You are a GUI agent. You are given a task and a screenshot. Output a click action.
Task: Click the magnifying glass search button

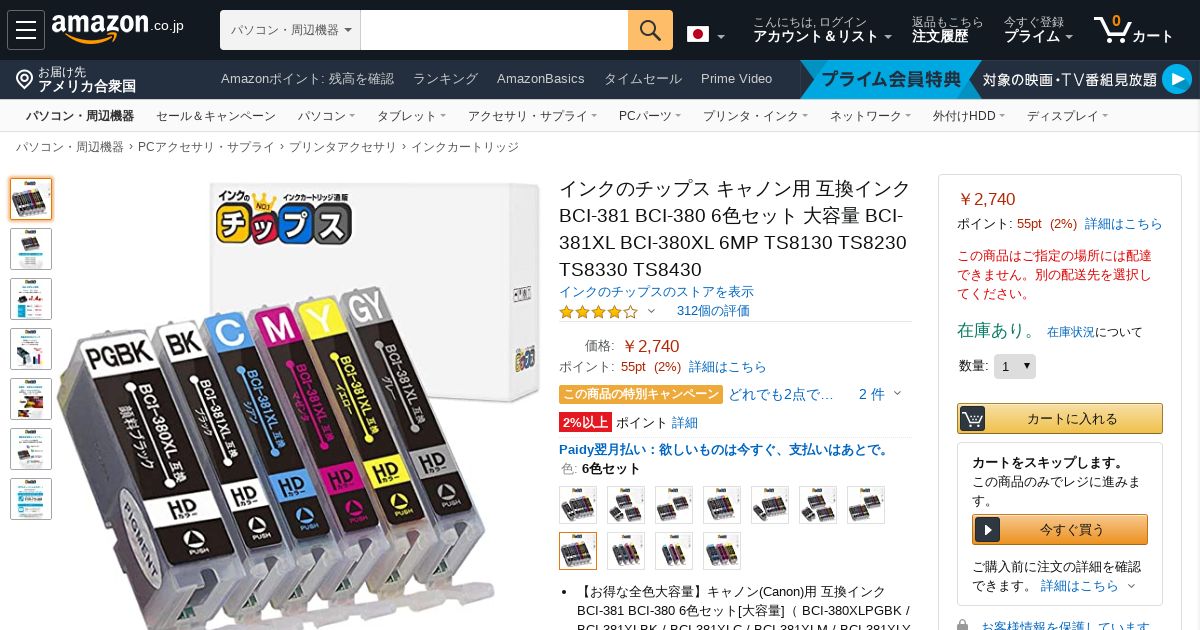(x=650, y=30)
